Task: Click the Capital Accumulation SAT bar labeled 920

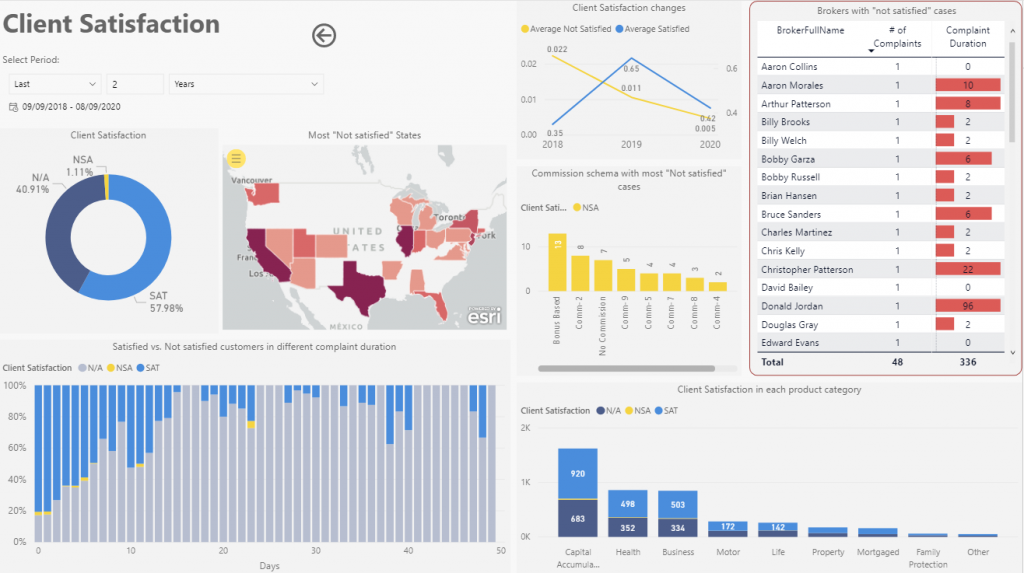Action: 578,473
